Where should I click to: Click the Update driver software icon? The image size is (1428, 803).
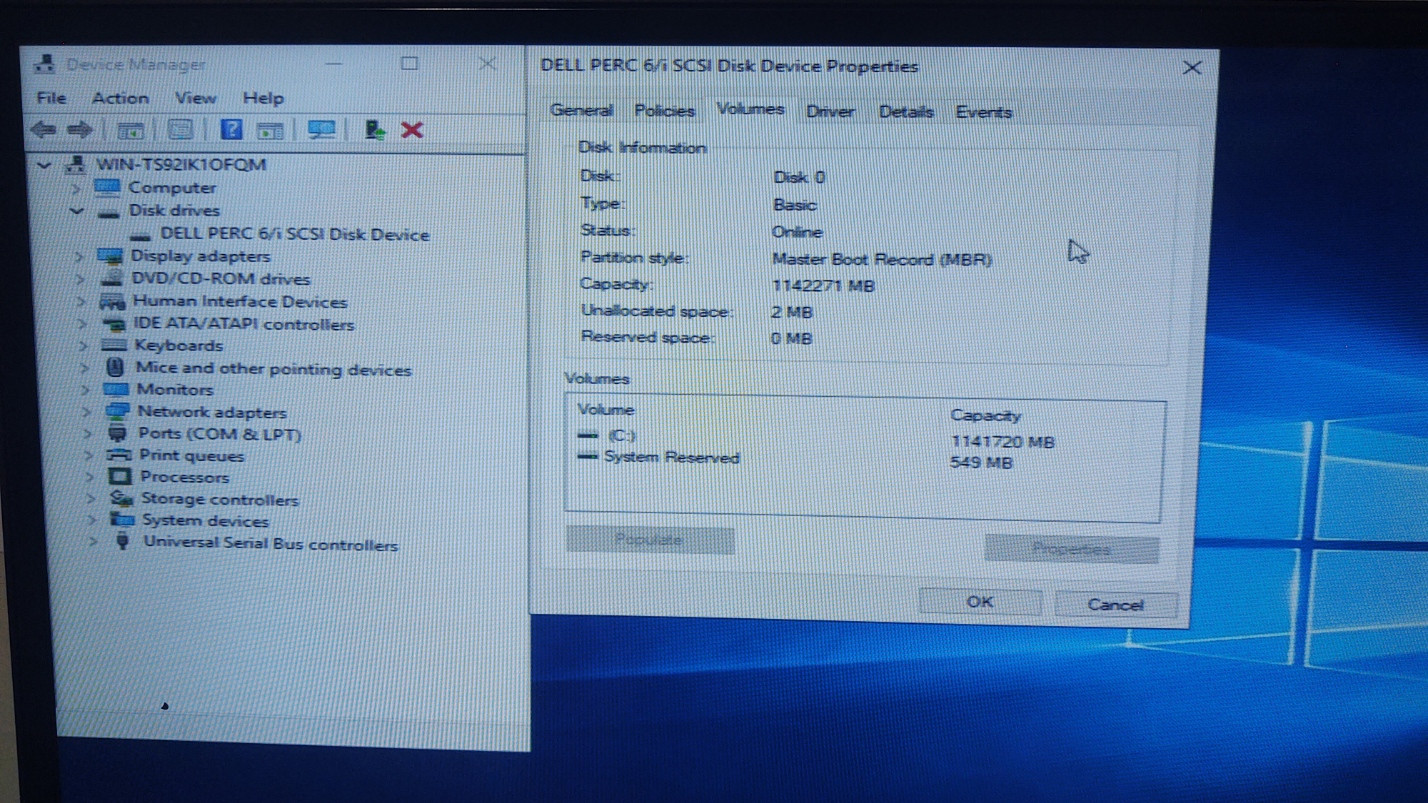coord(375,130)
